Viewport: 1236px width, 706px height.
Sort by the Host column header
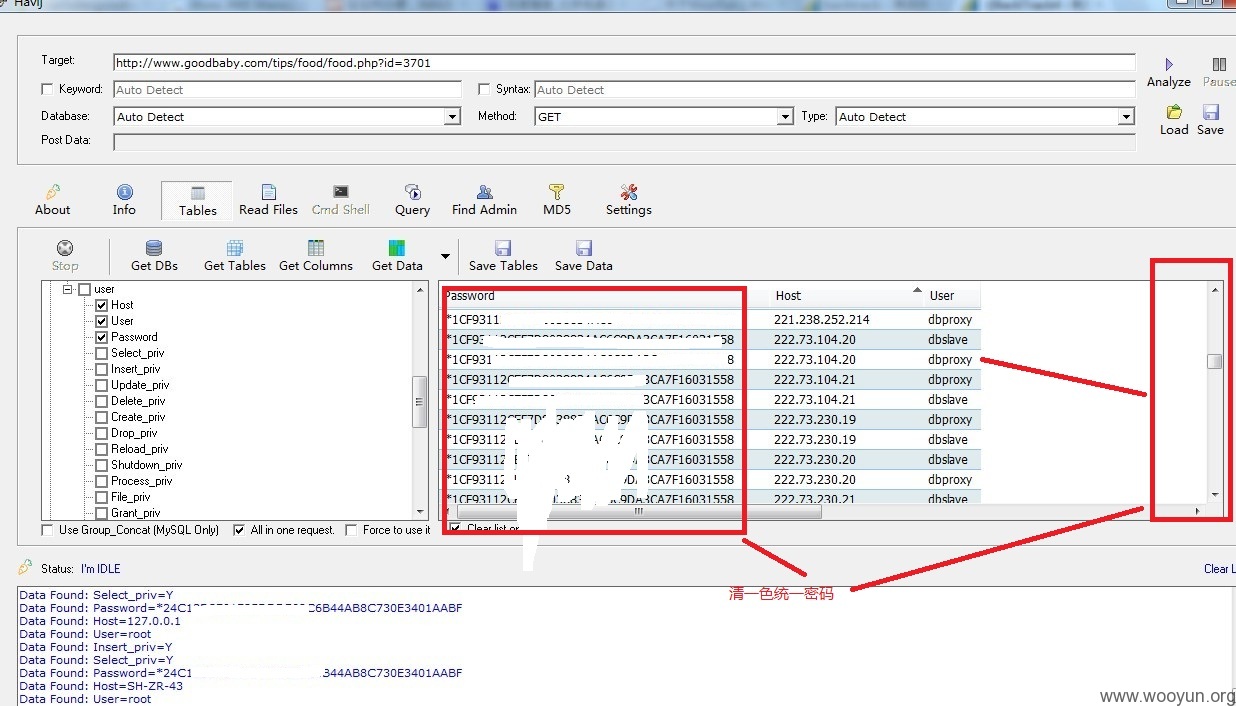point(847,295)
